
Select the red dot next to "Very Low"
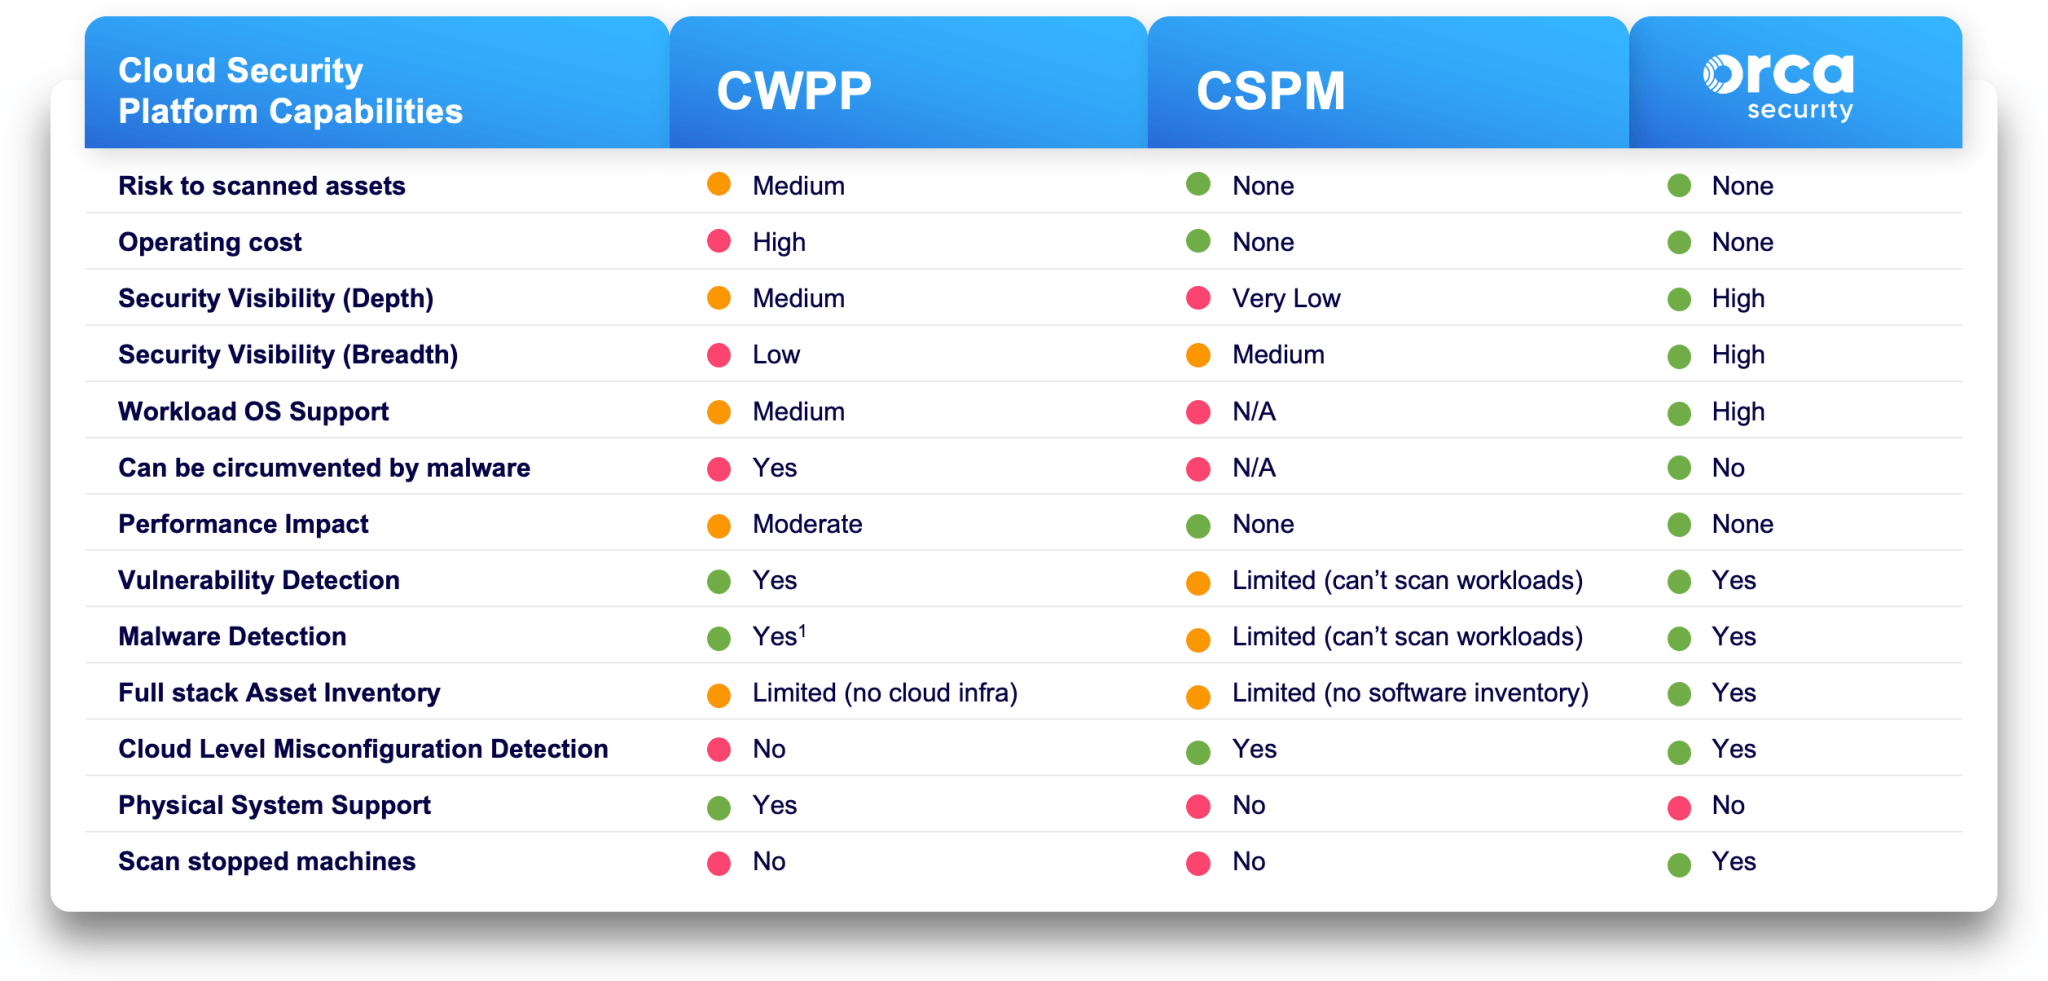click(1198, 298)
